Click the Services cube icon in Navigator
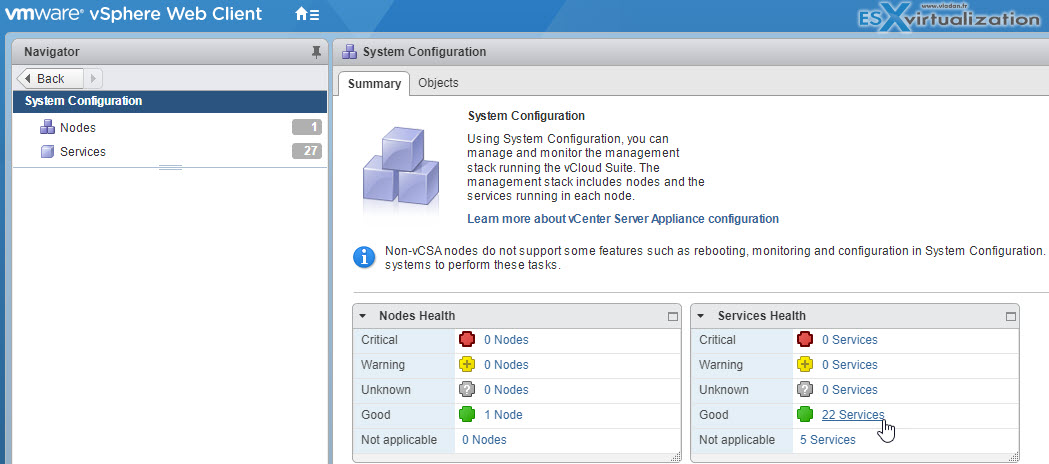This screenshot has width=1049, height=464. (x=47, y=152)
